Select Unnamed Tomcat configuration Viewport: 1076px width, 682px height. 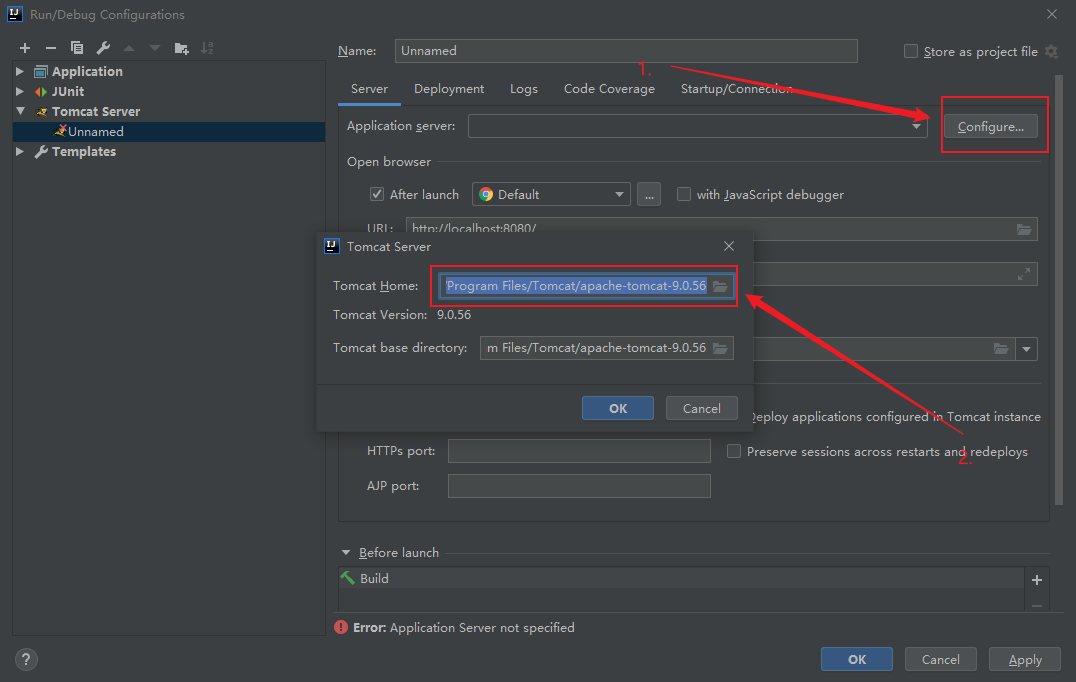click(169, 132)
